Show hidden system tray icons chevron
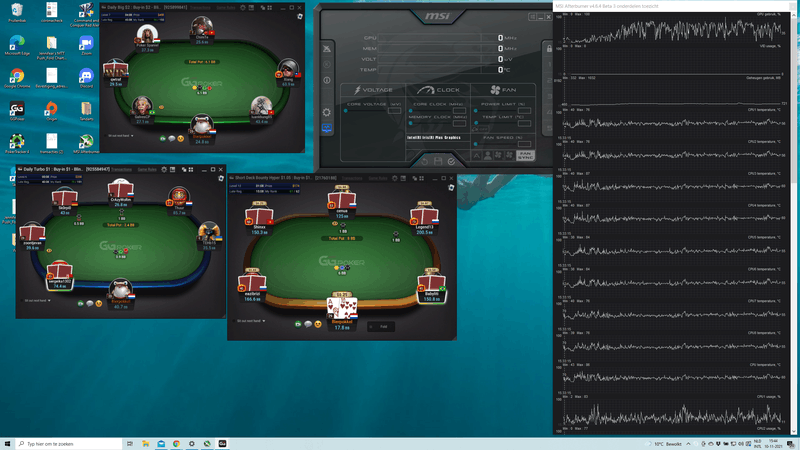Screen dimensions: 800x450 point(688,444)
